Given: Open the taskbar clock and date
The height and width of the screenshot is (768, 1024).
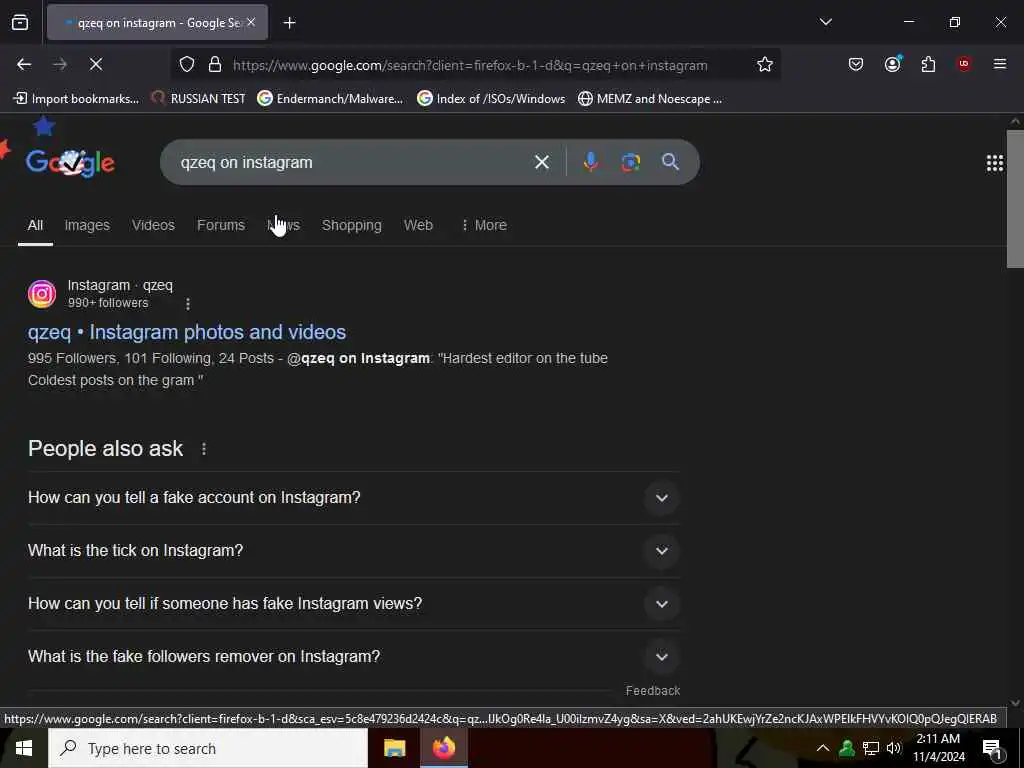Looking at the screenshot, I should click(x=938, y=748).
